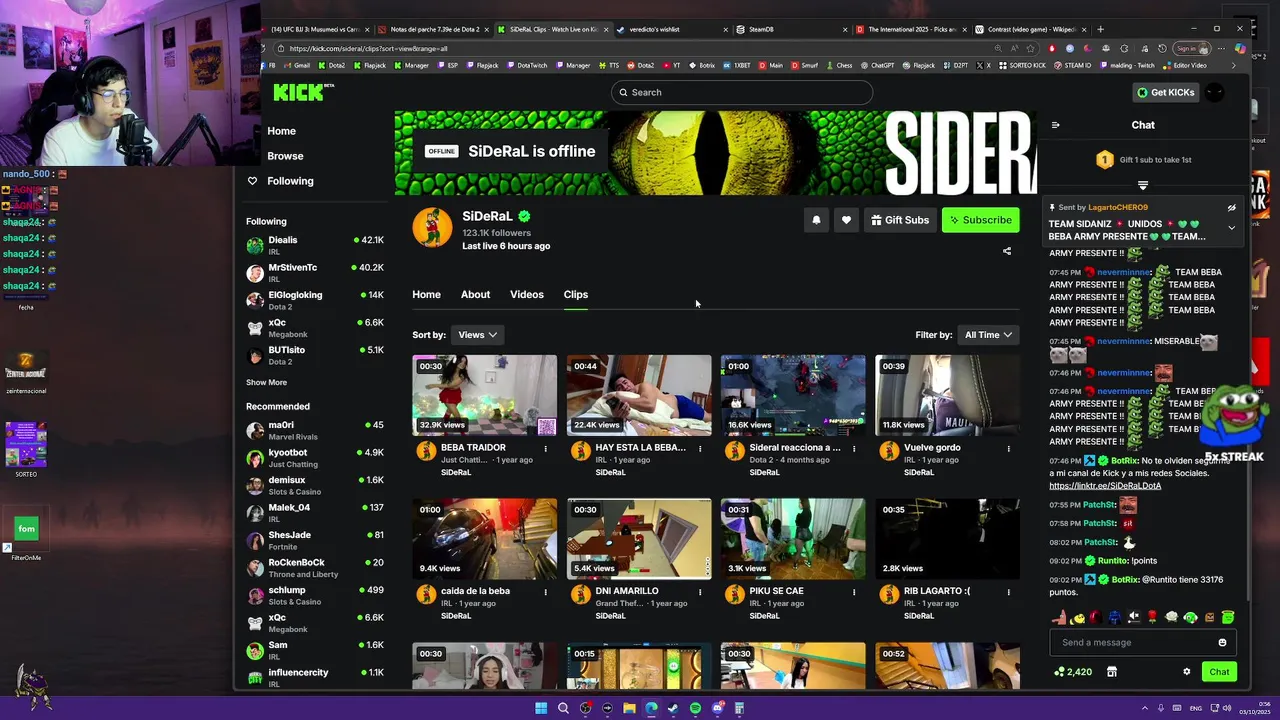Open kyootbot in Recommended list
The height and width of the screenshot is (720, 1280).
click(x=315, y=457)
